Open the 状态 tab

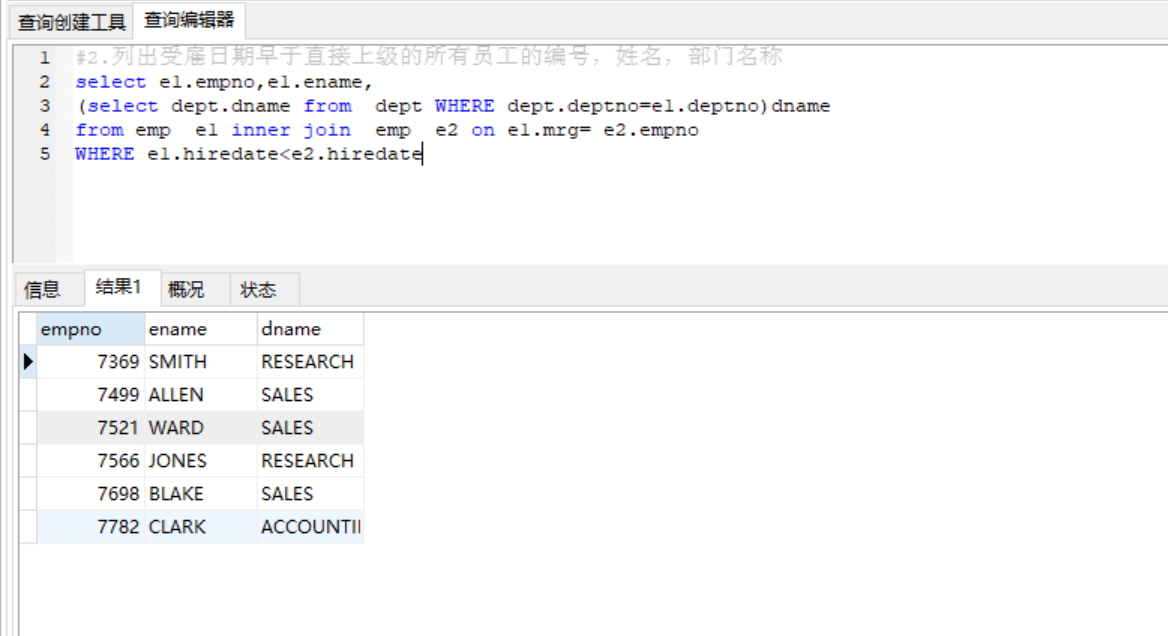click(258, 290)
